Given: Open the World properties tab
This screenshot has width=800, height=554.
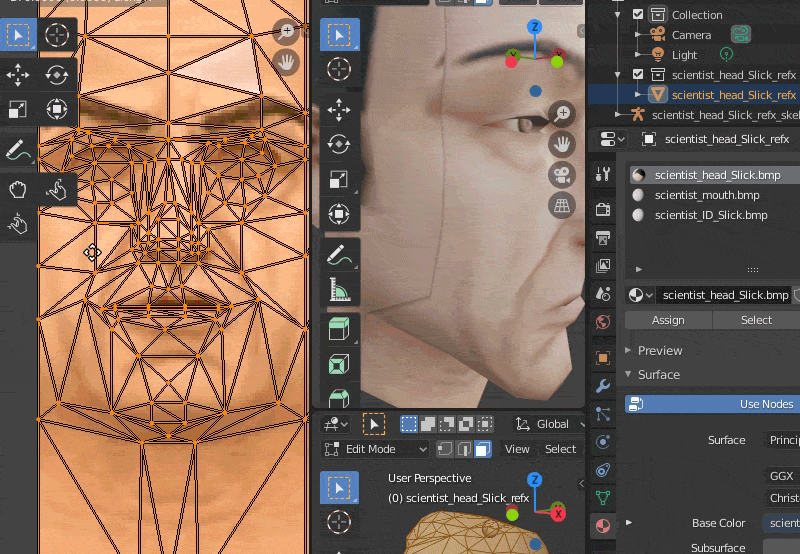Looking at the screenshot, I should [603, 322].
